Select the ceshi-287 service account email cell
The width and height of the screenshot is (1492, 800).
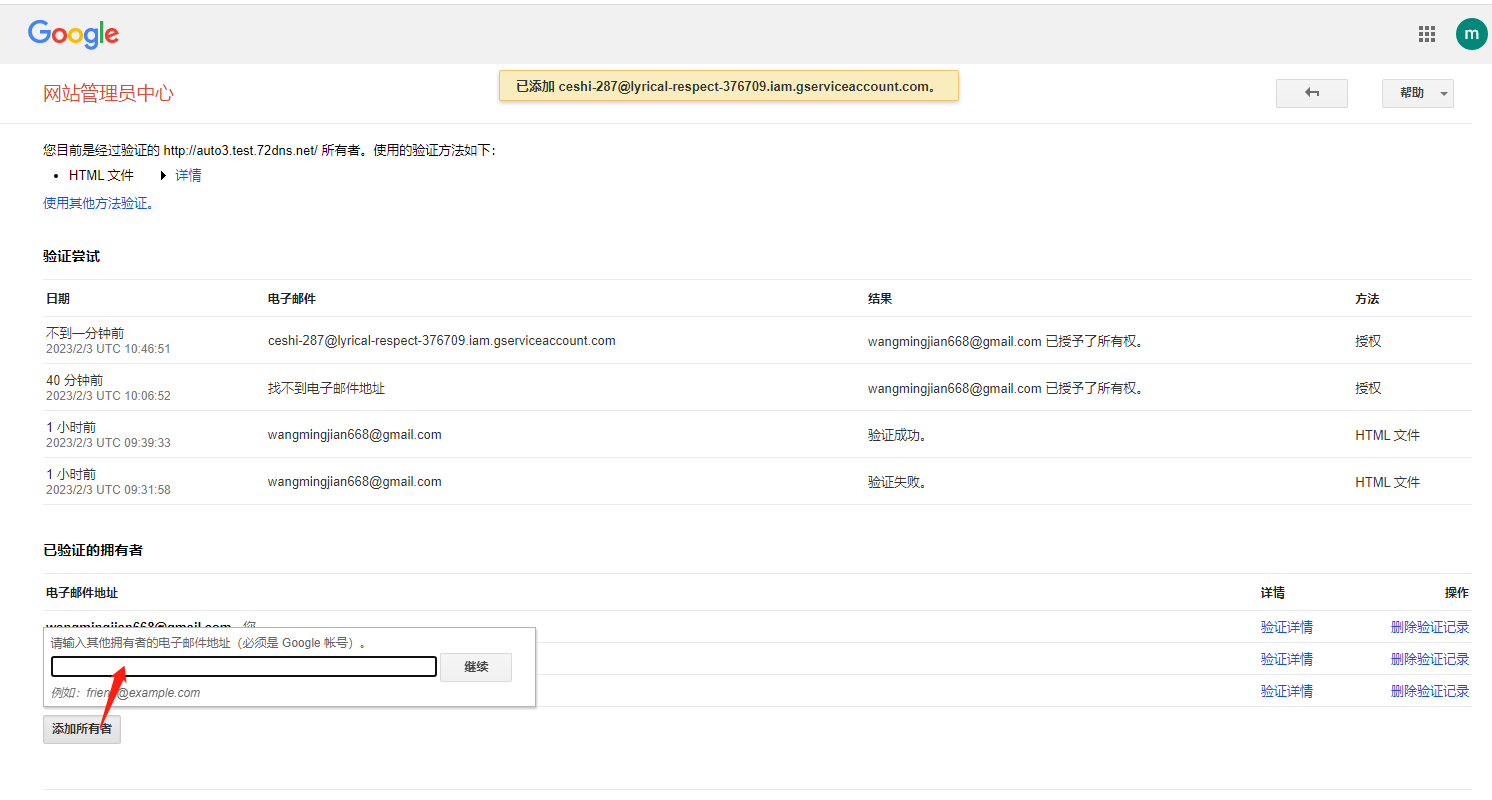pyautogui.click(x=442, y=340)
